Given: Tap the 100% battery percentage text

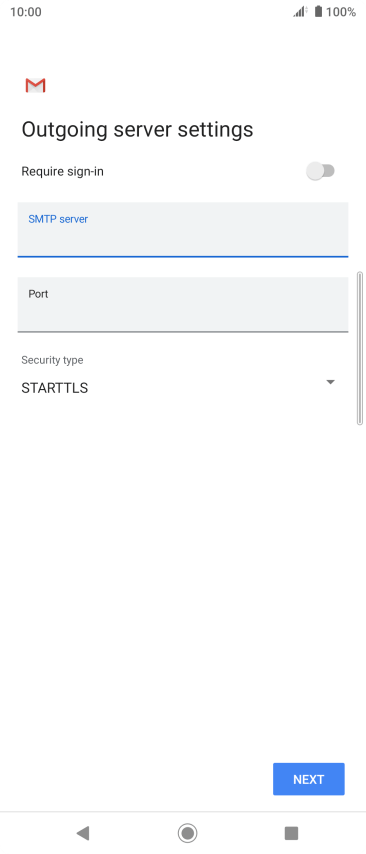Looking at the screenshot, I should tap(341, 11).
